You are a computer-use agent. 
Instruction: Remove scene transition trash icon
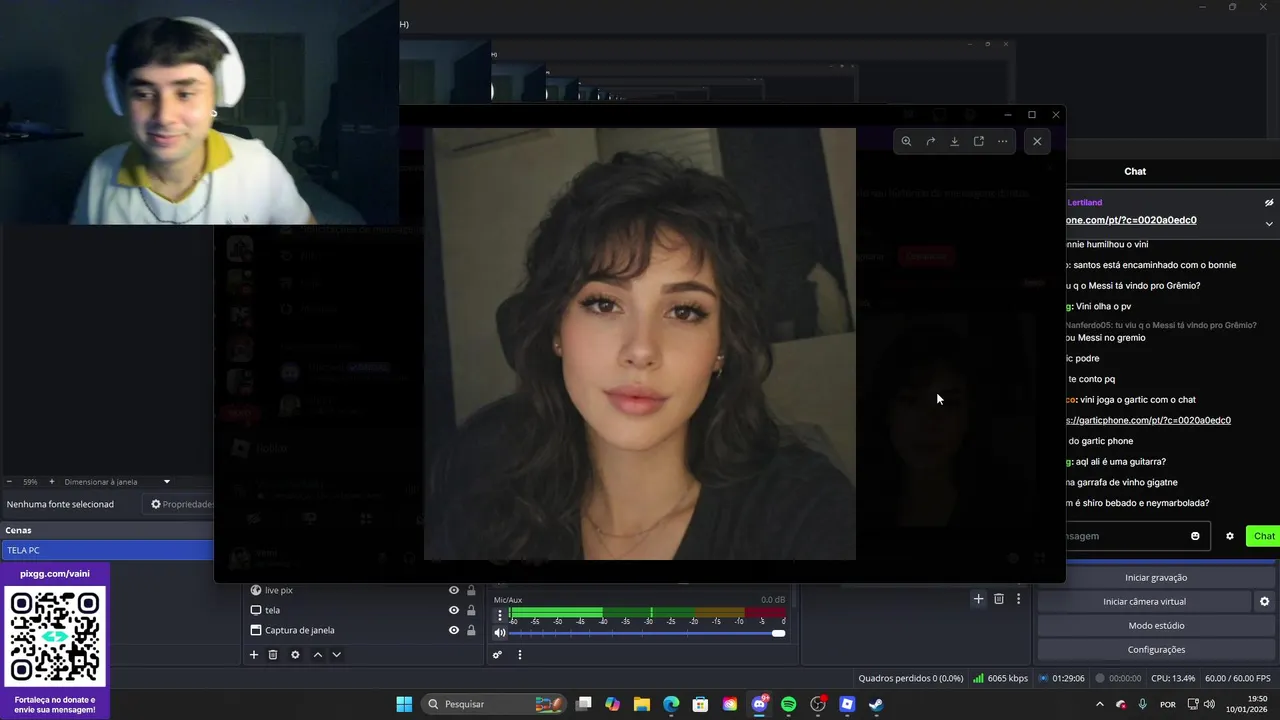[x=999, y=599]
